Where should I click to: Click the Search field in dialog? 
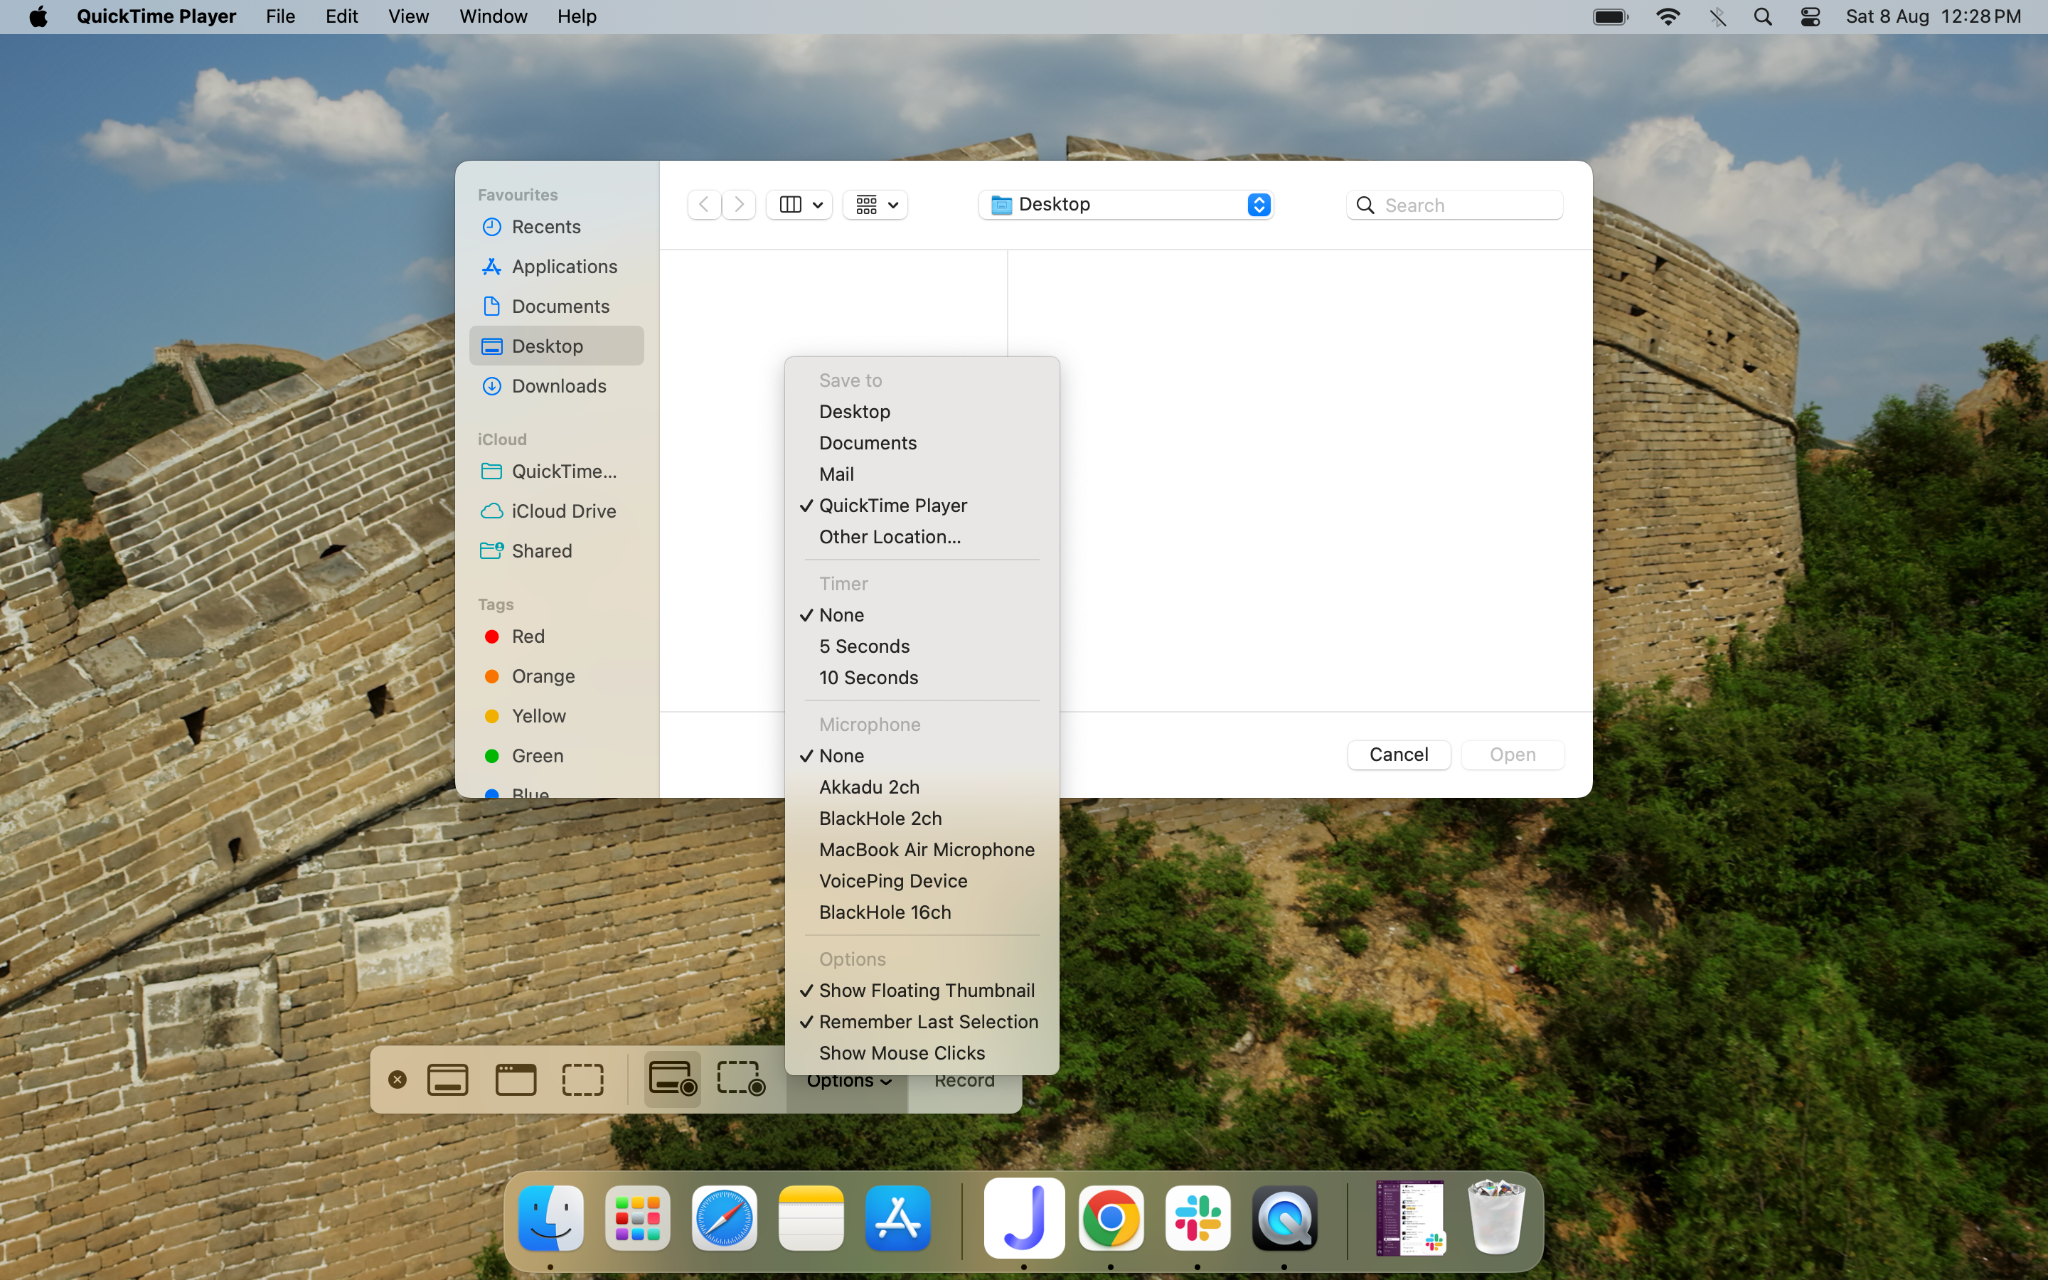tap(1454, 205)
